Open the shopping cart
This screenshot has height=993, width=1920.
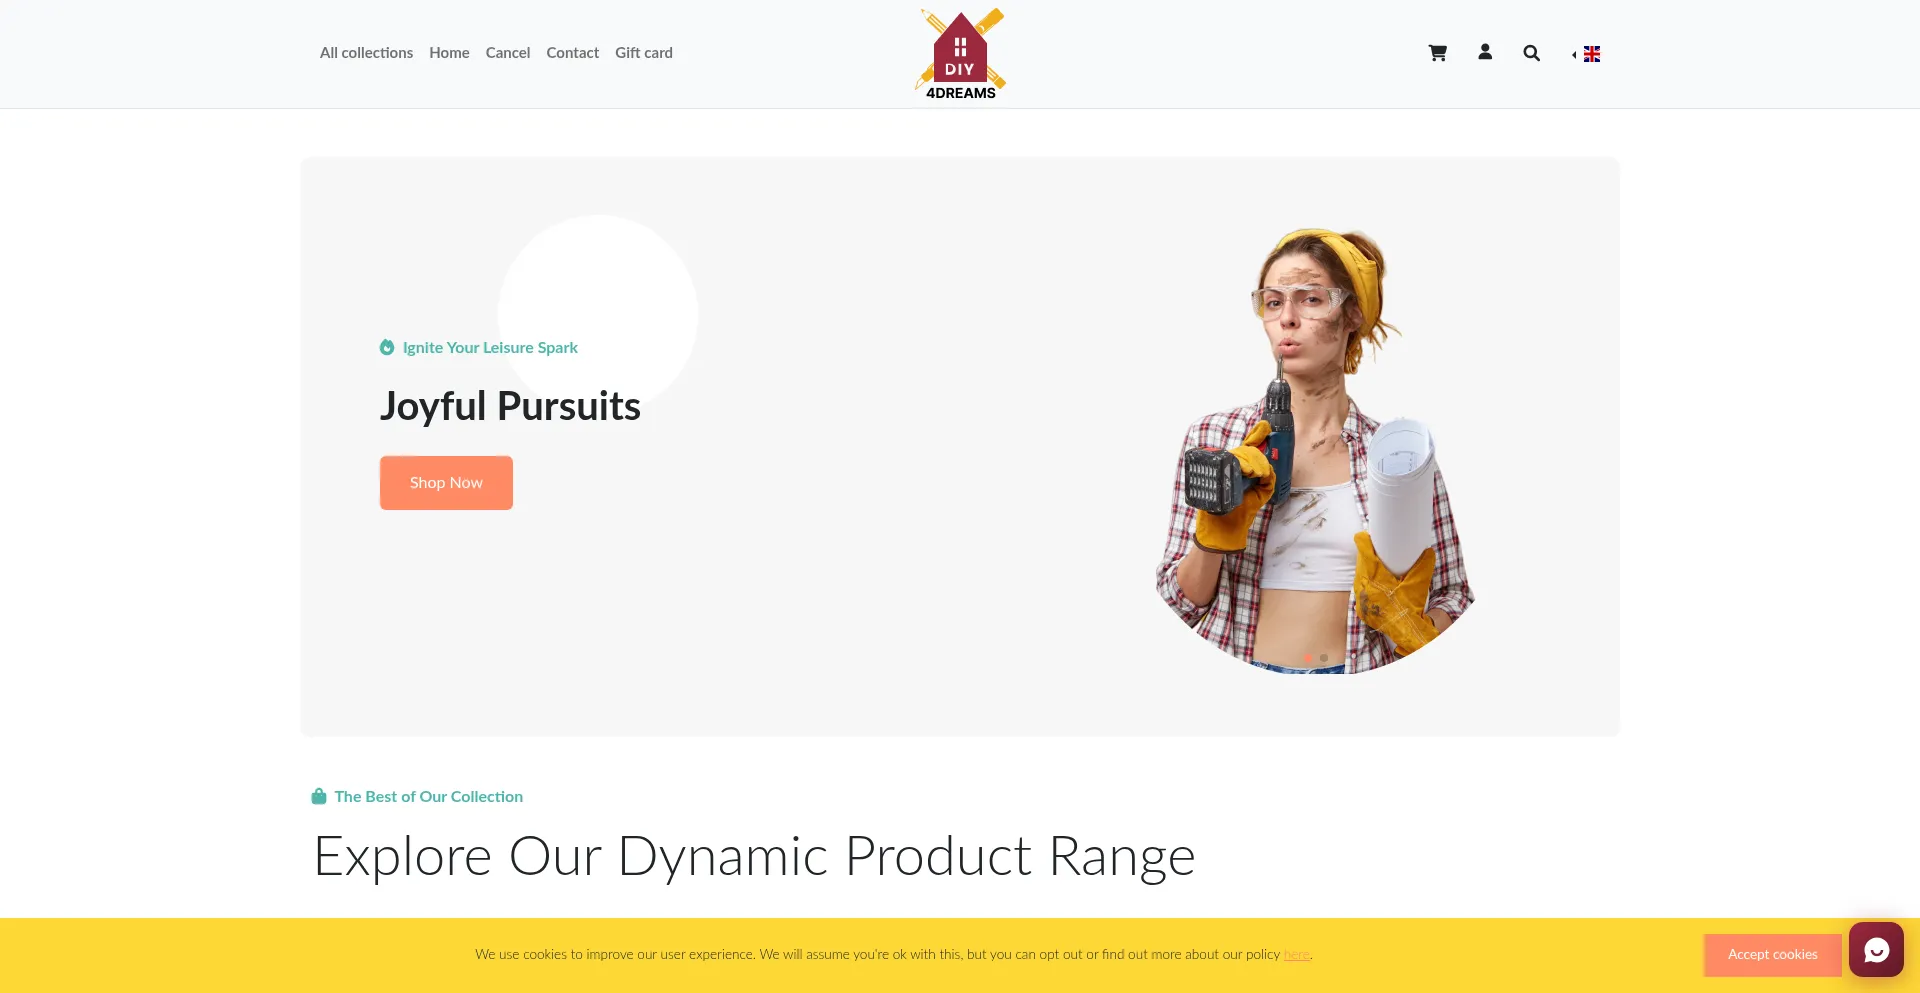(1437, 53)
